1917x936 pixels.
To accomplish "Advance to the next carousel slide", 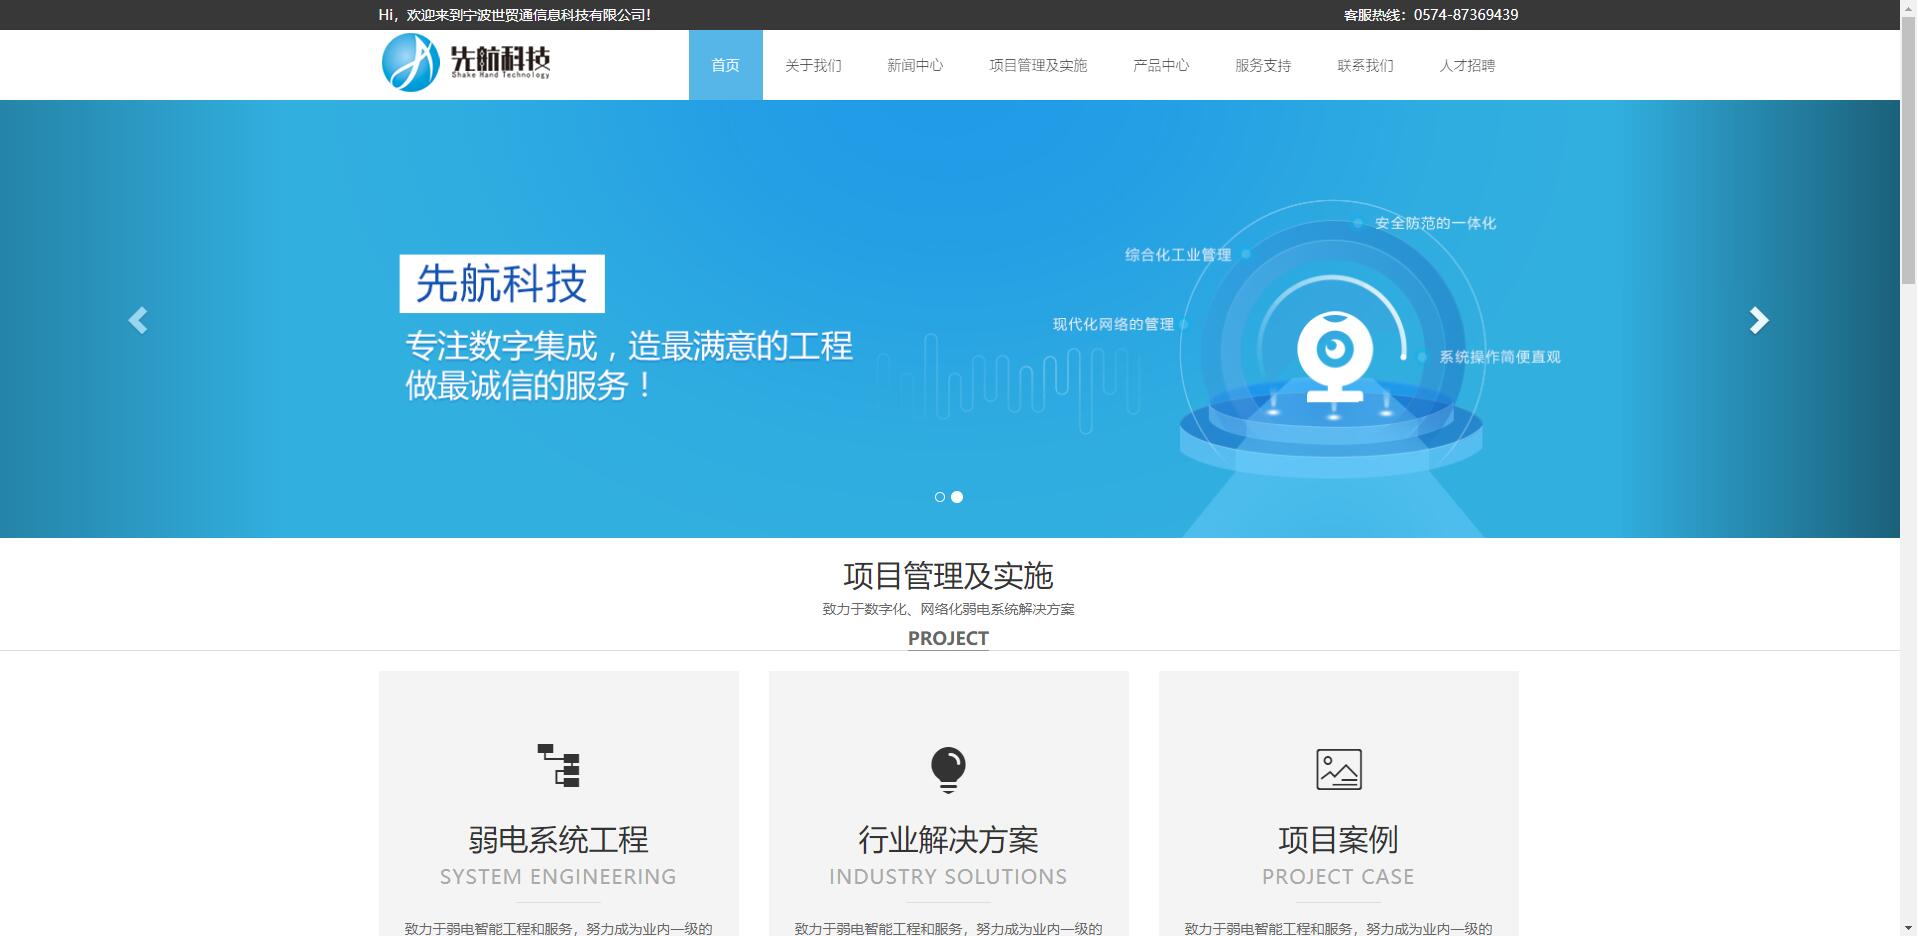I will click(x=1759, y=320).
